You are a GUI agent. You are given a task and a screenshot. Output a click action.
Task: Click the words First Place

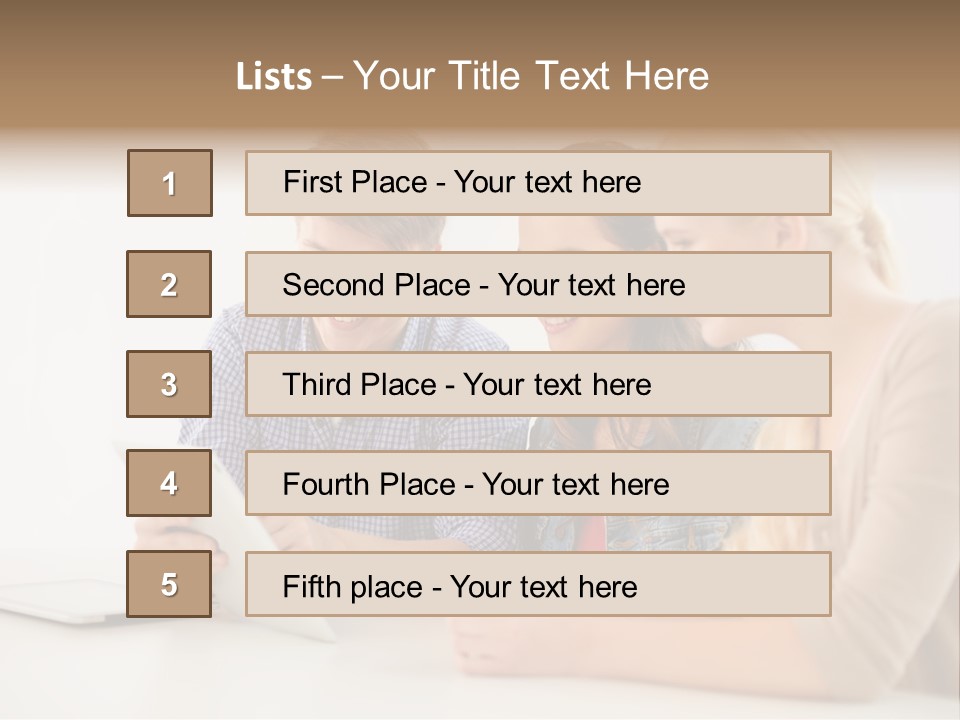[355, 182]
